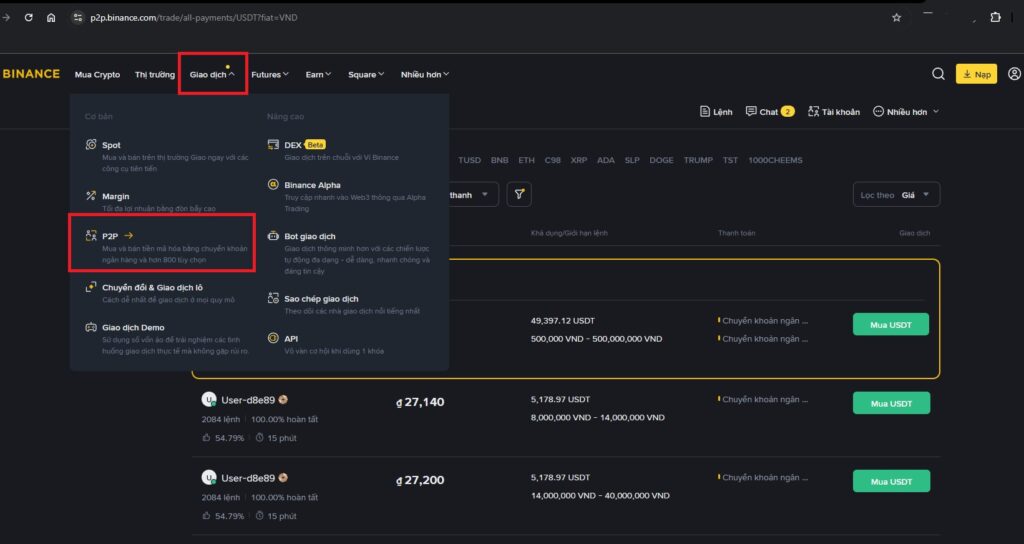Bookmark this page with the star icon
This screenshot has width=1024, height=544.
point(897,18)
